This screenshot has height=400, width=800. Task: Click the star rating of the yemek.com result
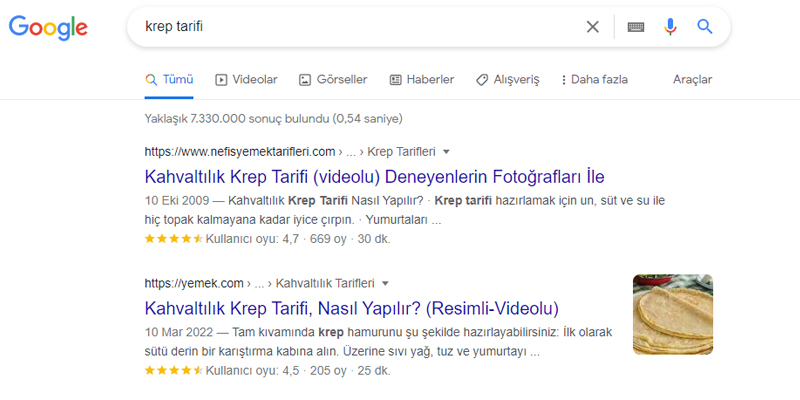[x=174, y=370]
